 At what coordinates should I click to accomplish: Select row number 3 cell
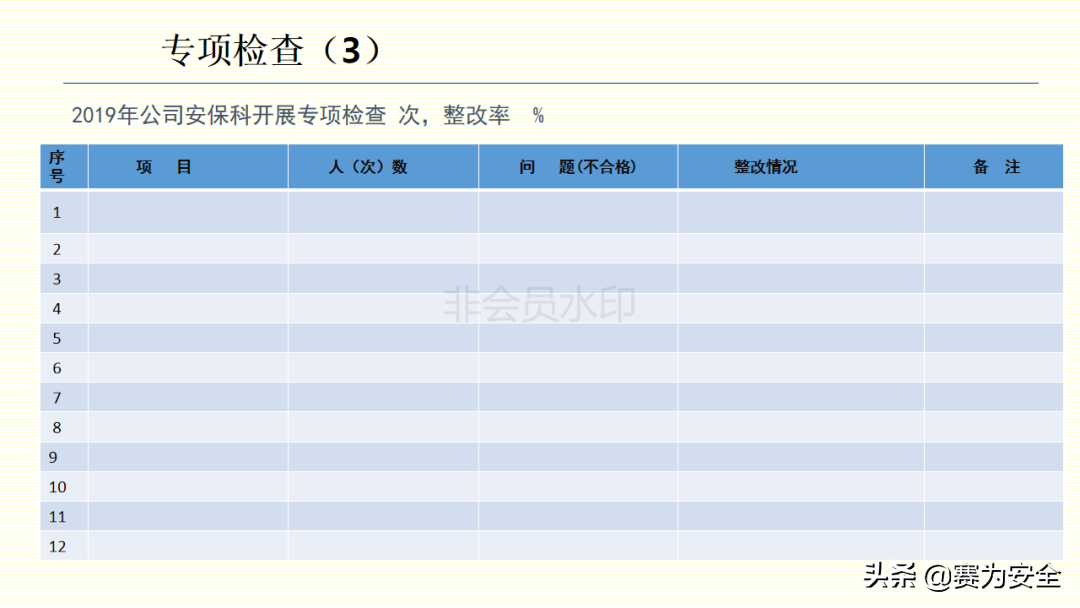coord(64,279)
